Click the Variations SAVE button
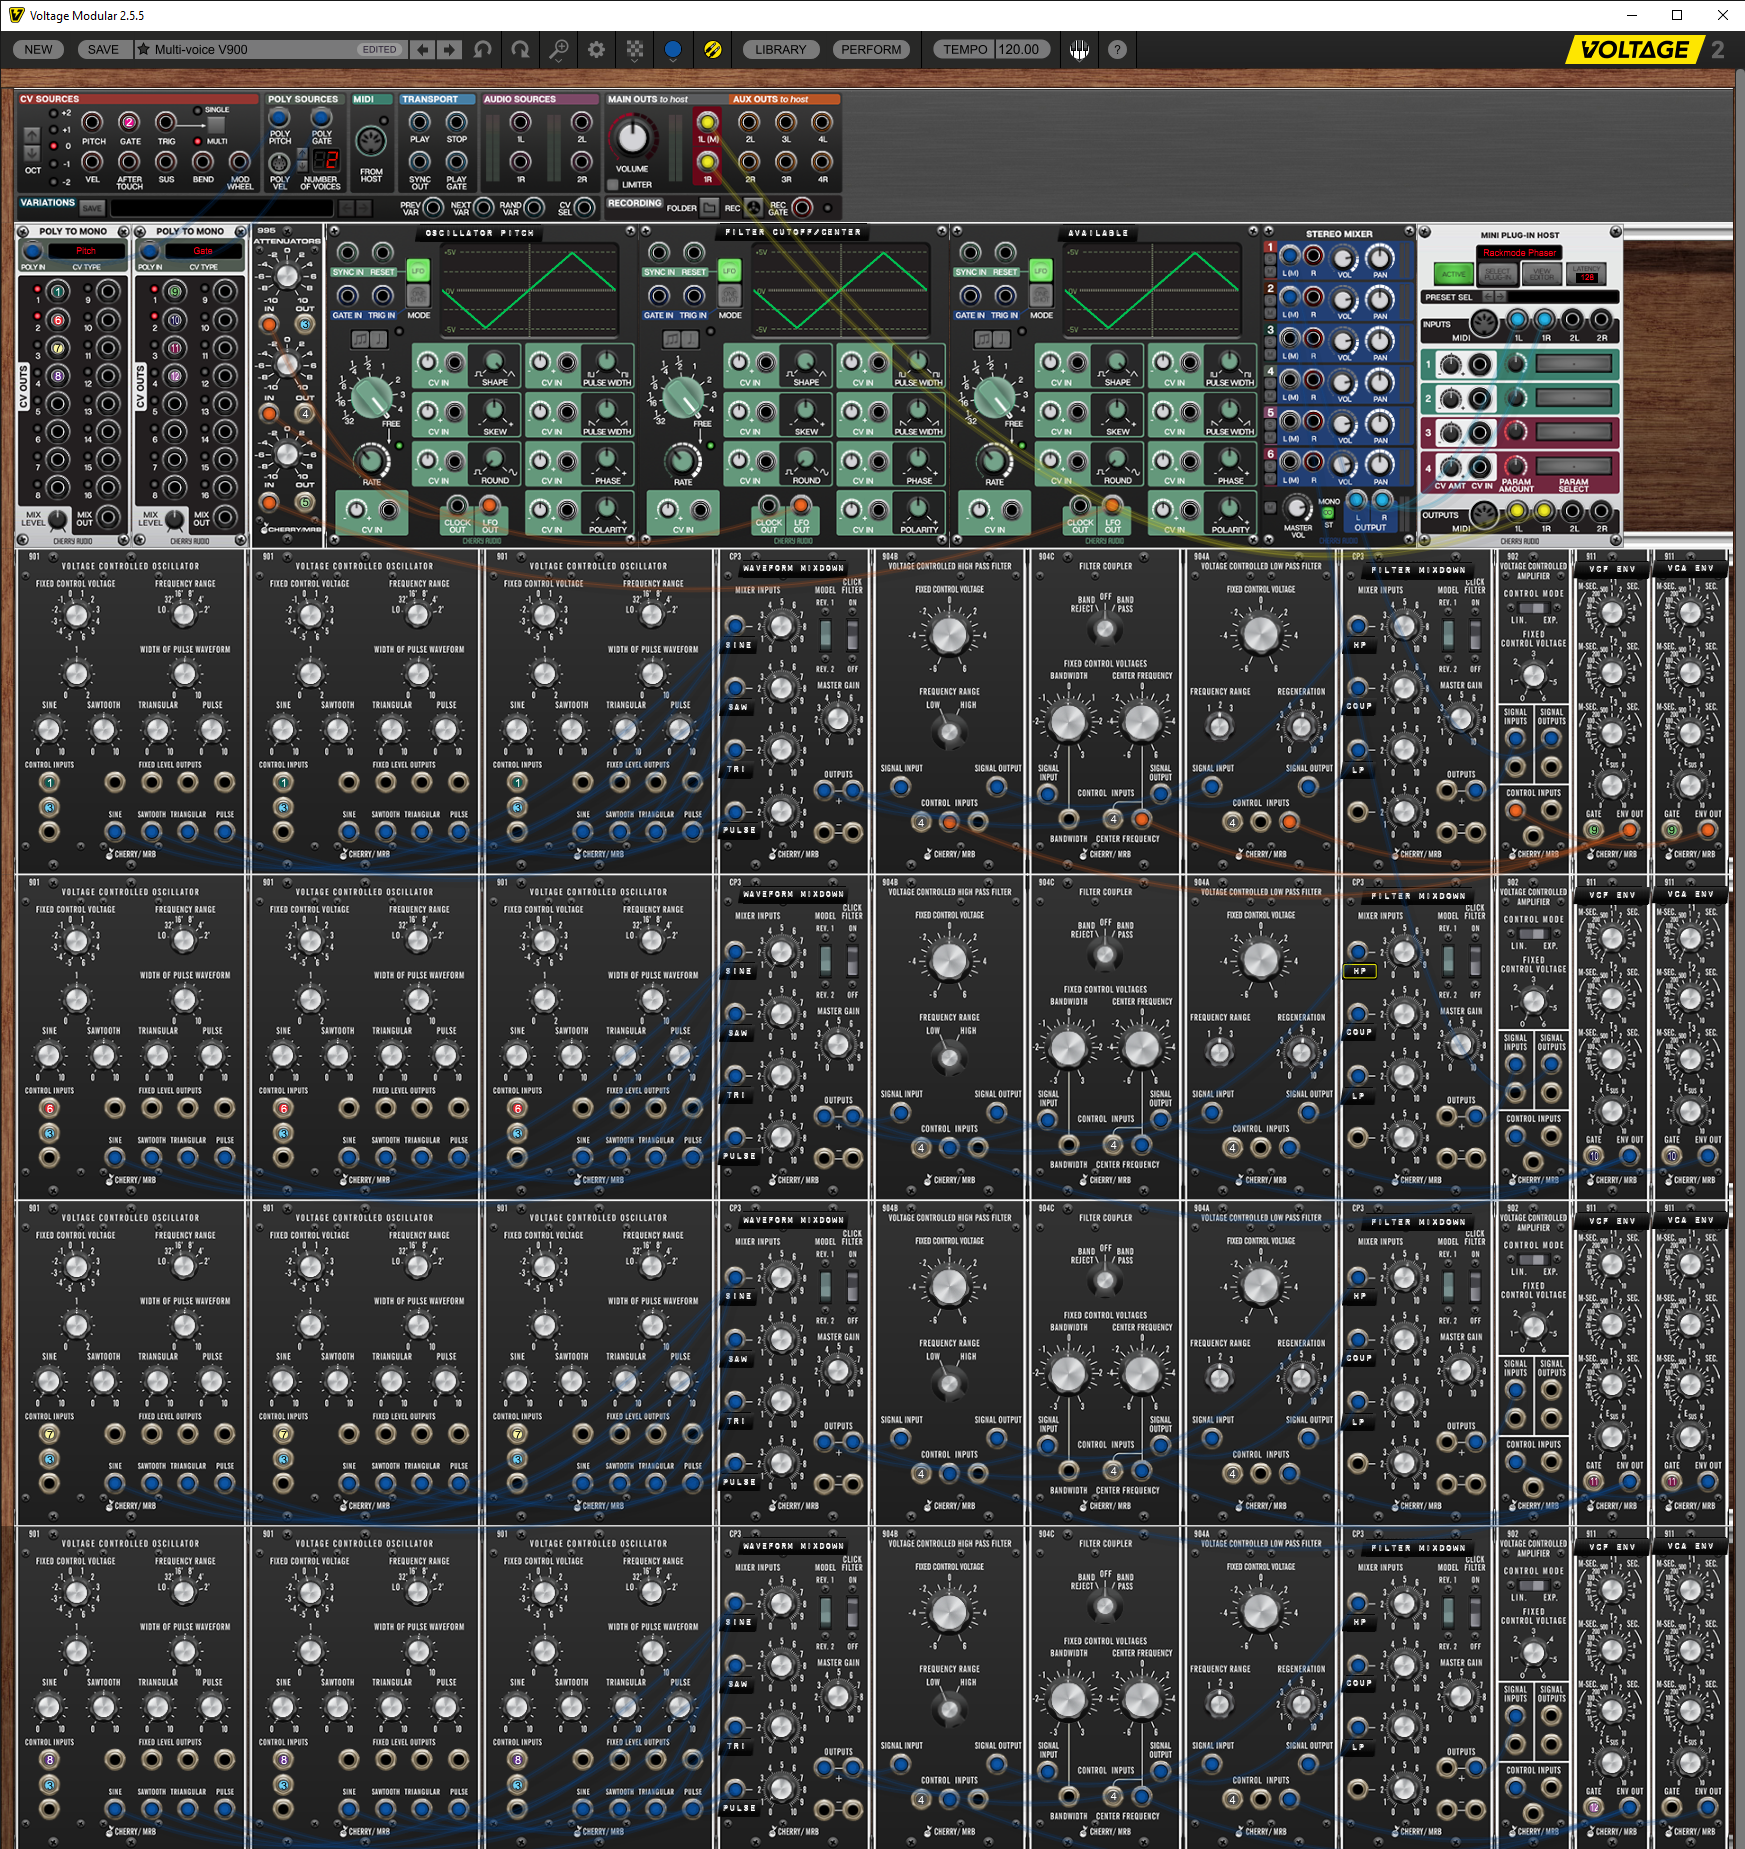The width and height of the screenshot is (1745, 1849). coord(92,208)
